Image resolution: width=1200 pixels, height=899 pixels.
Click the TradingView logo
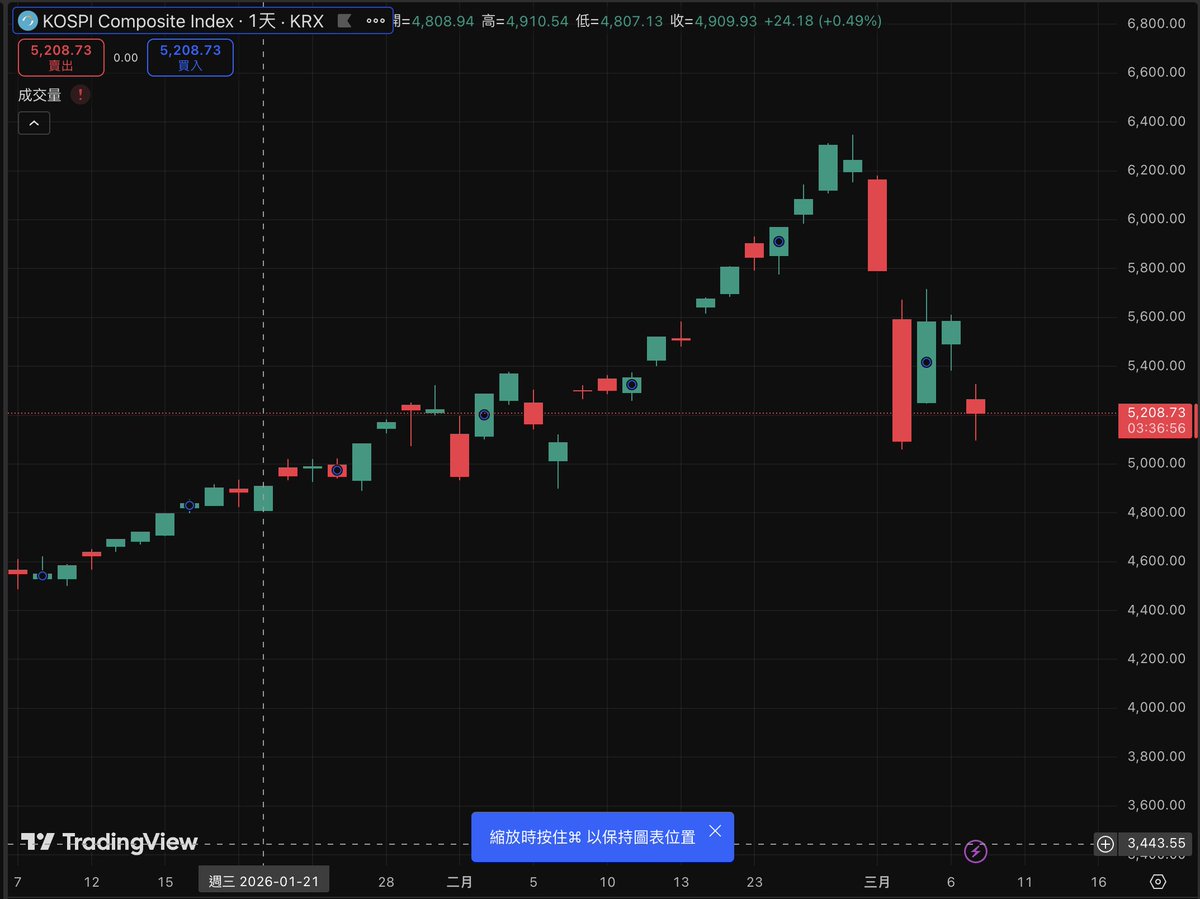click(x=110, y=842)
